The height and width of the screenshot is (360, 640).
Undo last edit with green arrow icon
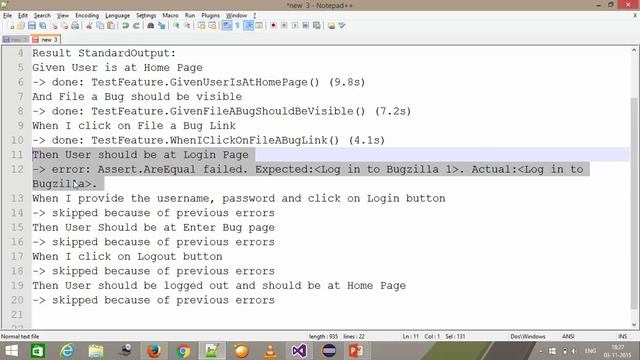125,26
